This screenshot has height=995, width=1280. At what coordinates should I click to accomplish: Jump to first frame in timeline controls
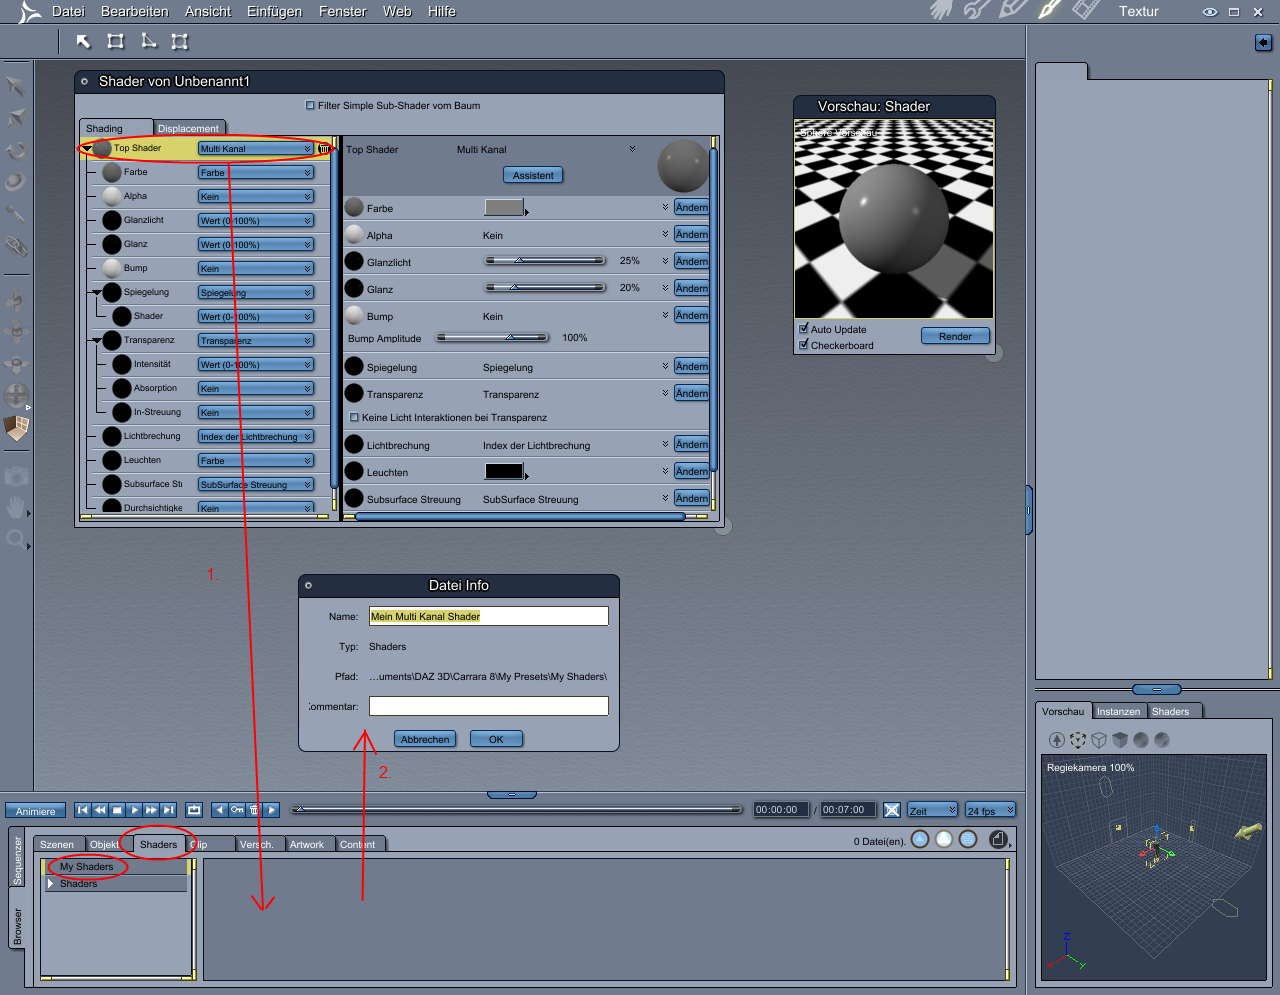(83, 810)
